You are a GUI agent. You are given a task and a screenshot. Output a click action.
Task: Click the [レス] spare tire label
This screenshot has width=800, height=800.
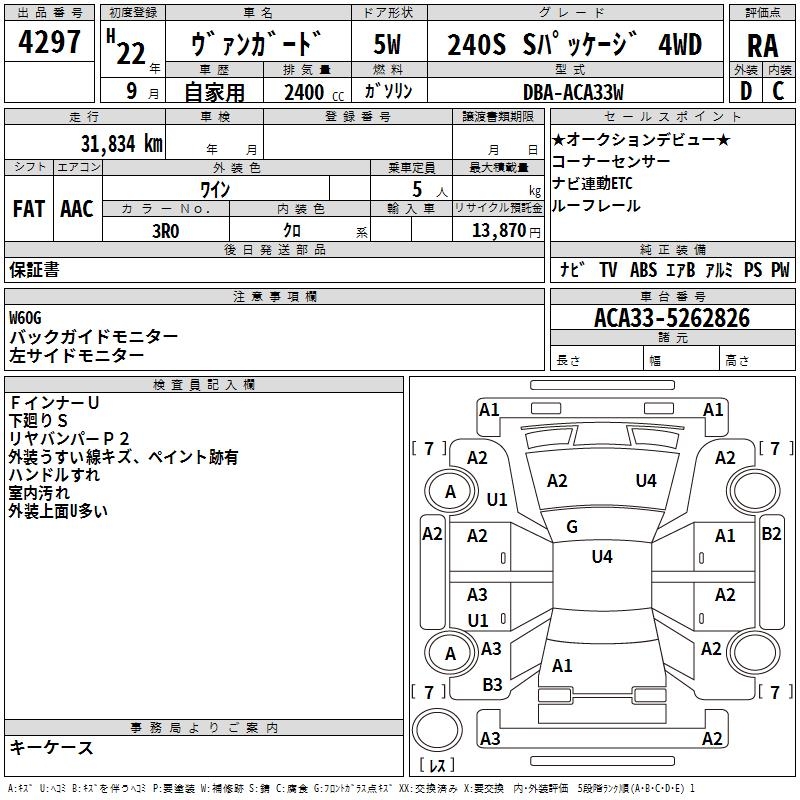click(437, 765)
